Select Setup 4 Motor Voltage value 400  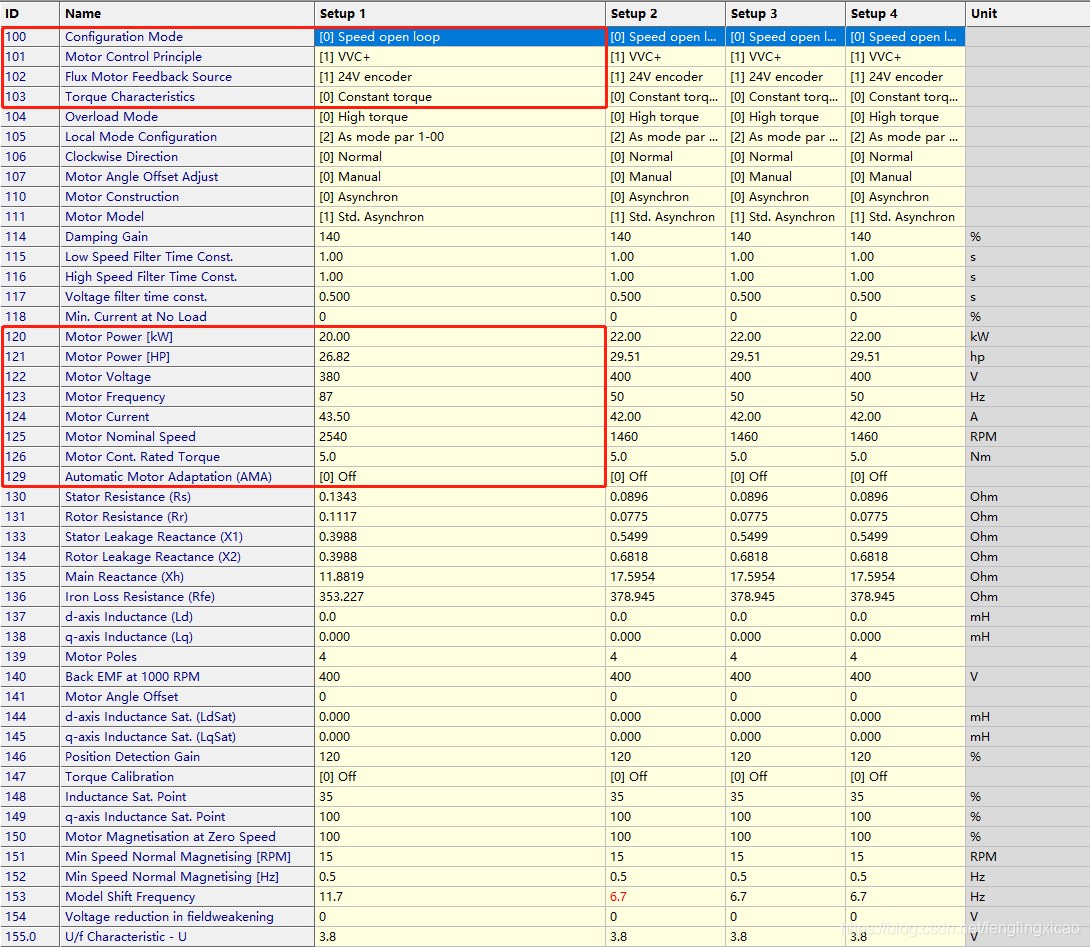click(905, 377)
